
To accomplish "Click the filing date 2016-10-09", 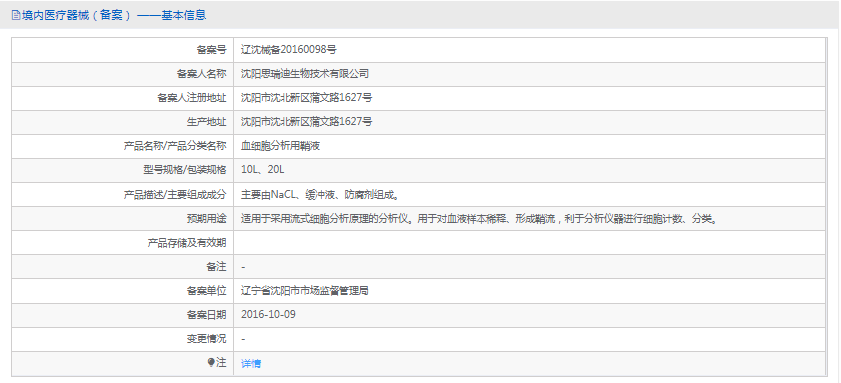I will coord(268,314).
